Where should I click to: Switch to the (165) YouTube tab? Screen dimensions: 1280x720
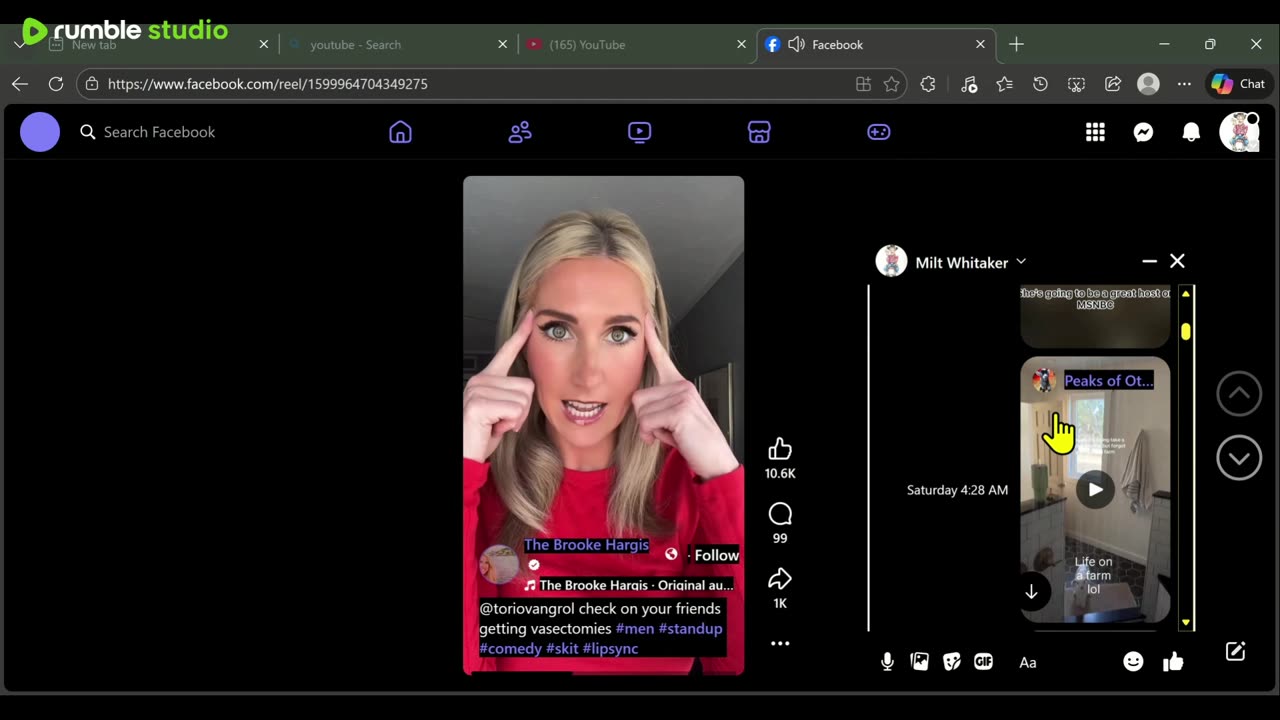tap(637, 45)
